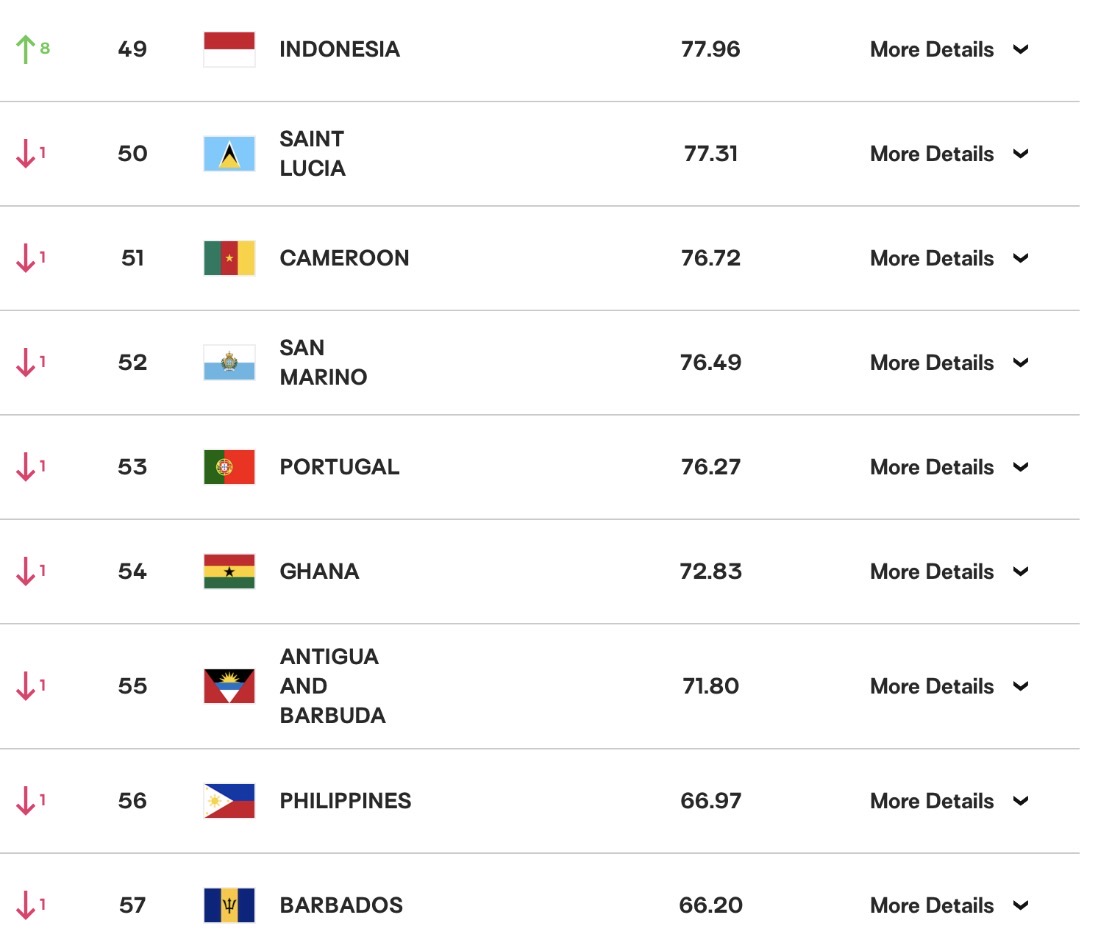Screen dimensions: 1106x946
Task: Select the ANTIGUA AND BARBUDA country name
Action: [333, 686]
